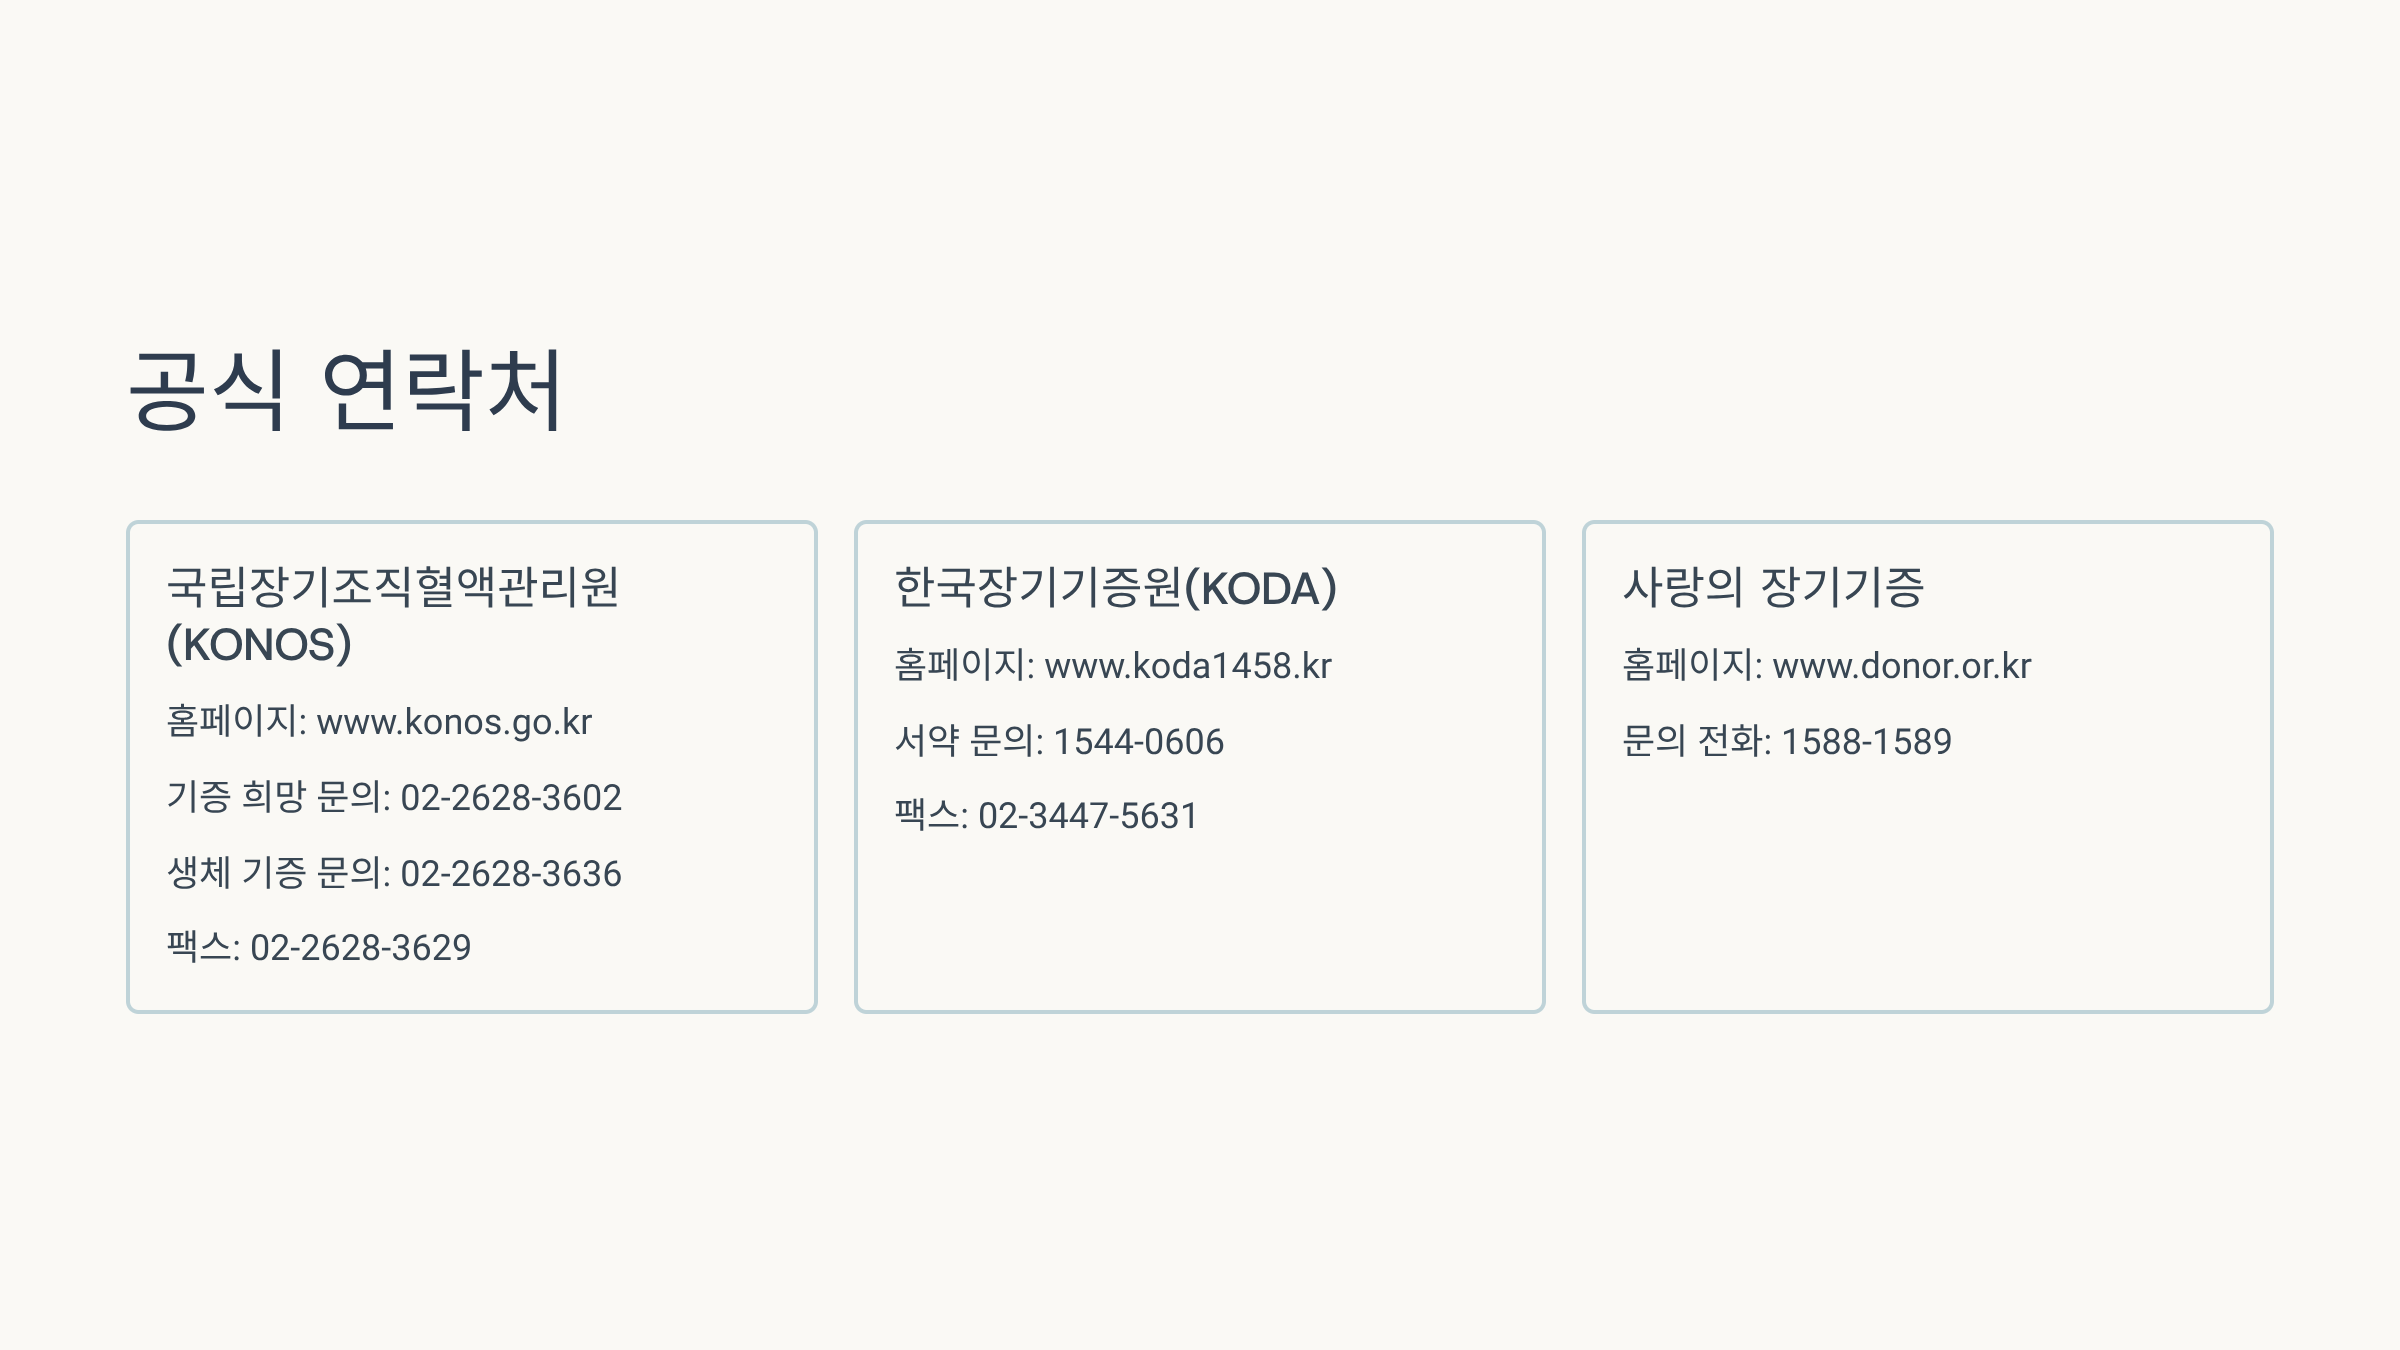2400x1350 pixels.
Task: Select the KONOS 팩스 02-2628-3629 text
Action: pyautogui.click(x=318, y=947)
